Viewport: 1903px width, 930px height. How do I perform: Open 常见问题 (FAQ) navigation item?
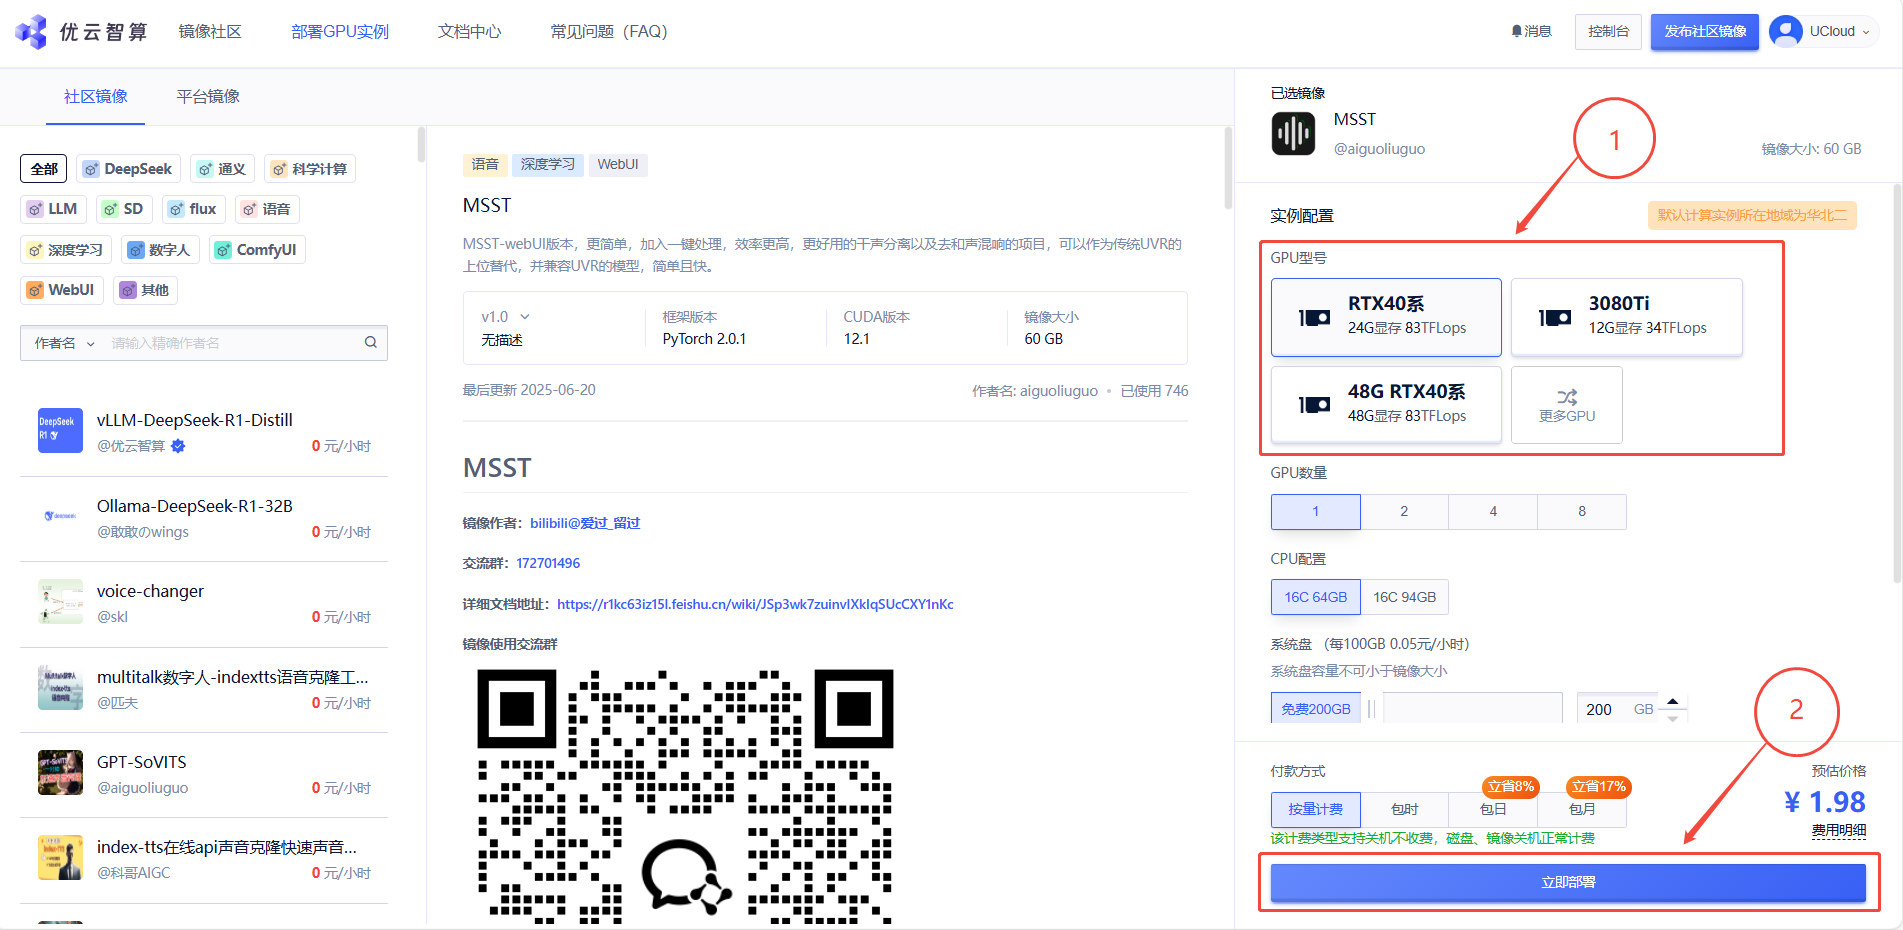(x=609, y=31)
